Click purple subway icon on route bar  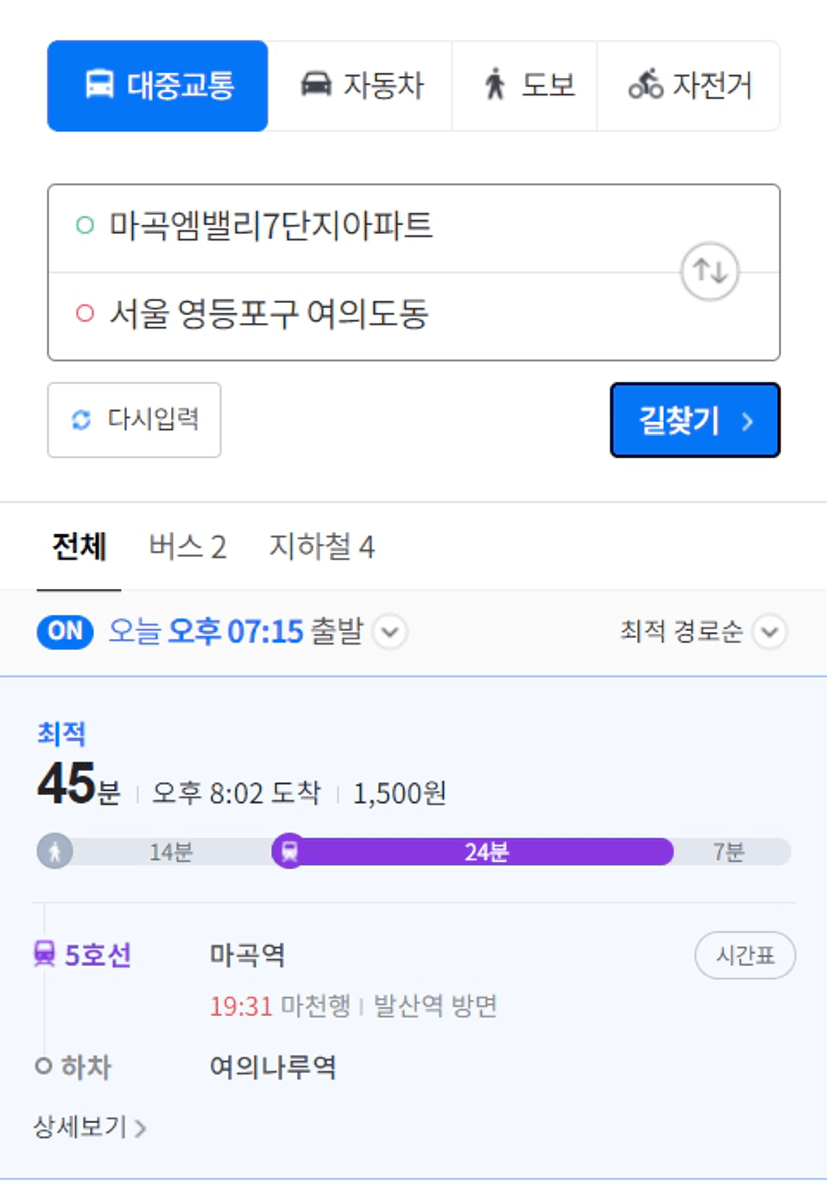tap(290, 852)
